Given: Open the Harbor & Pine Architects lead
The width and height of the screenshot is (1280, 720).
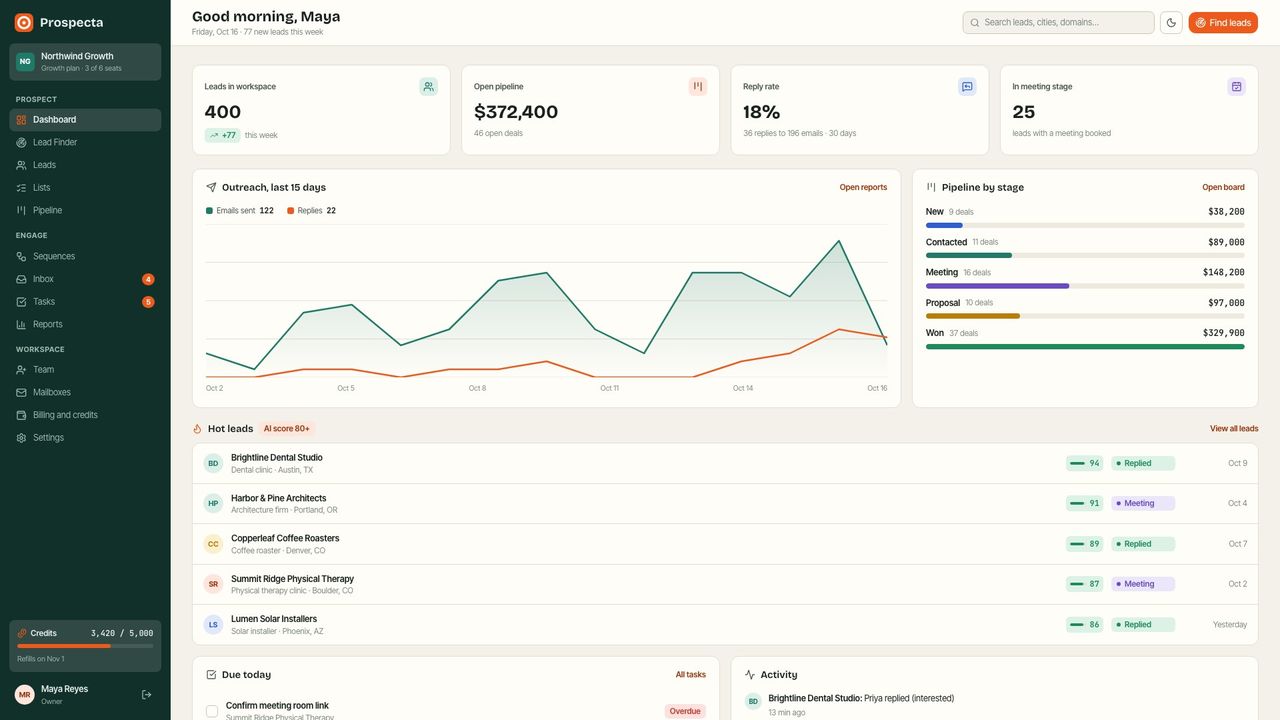Looking at the screenshot, I should pyautogui.click(x=725, y=504).
